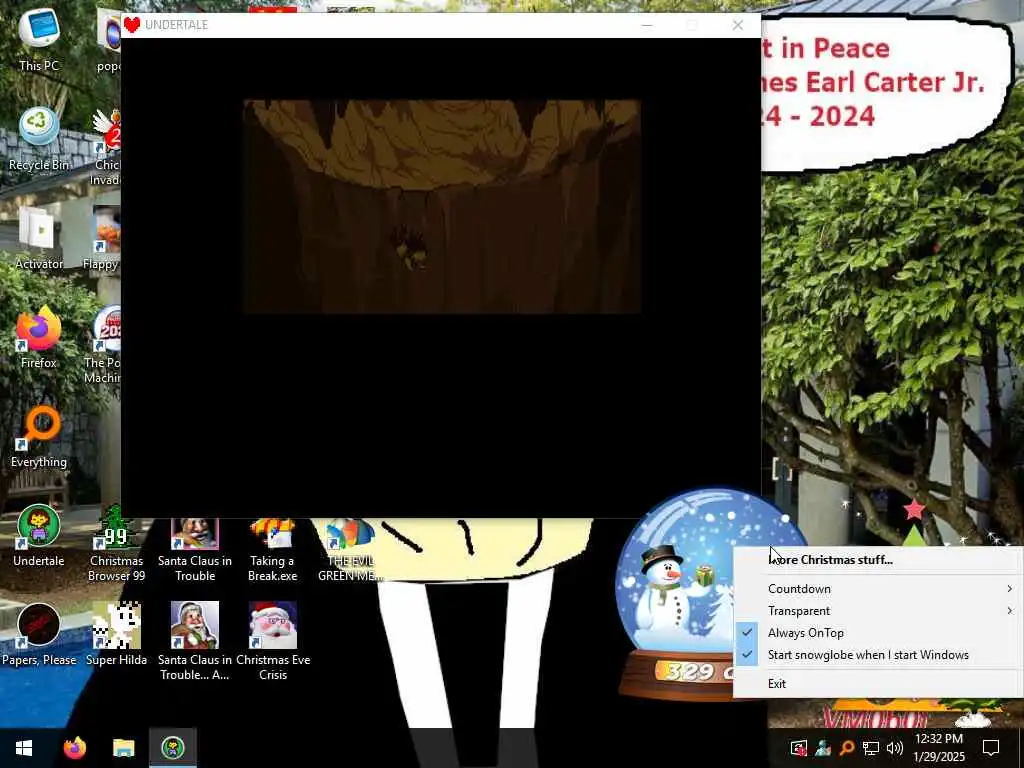This screenshot has height=768, width=1024.
Task: Minimize the Undertale window
Action: tap(647, 25)
